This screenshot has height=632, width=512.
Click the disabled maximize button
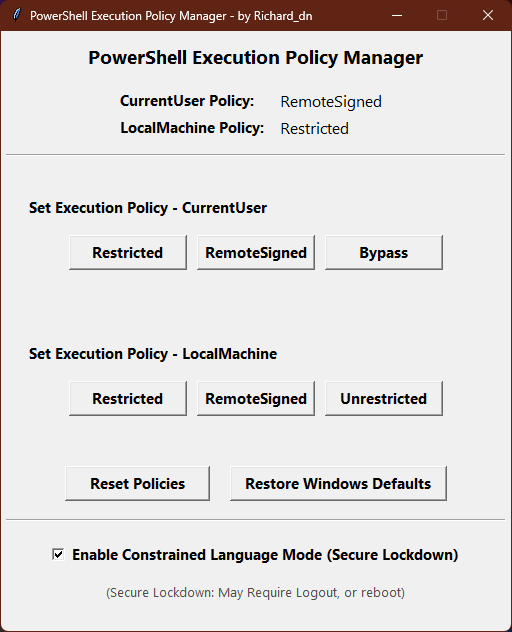pyautogui.click(x=442, y=15)
